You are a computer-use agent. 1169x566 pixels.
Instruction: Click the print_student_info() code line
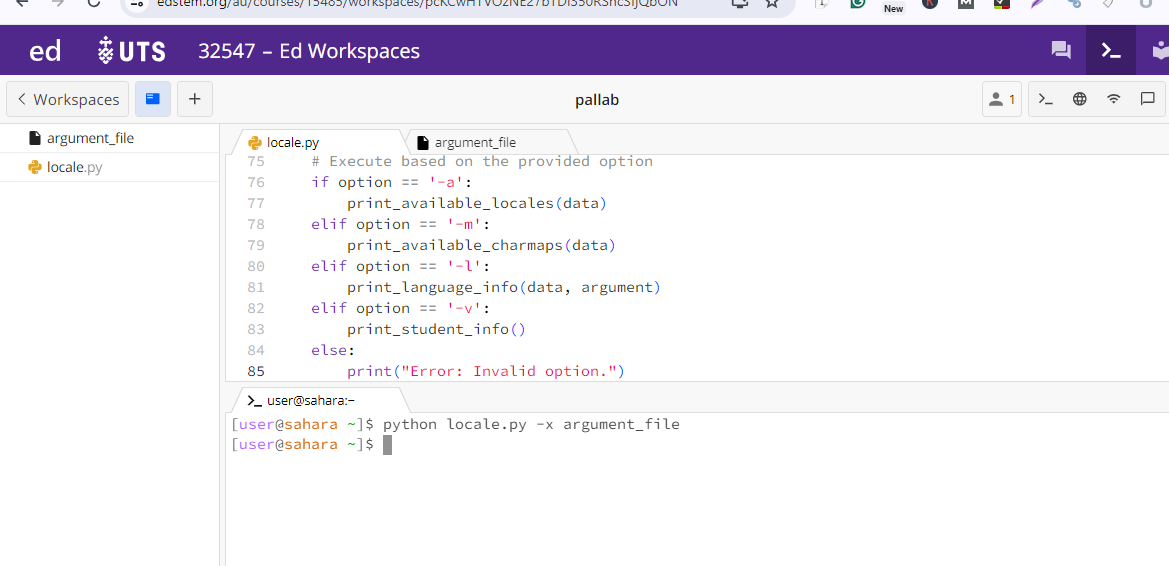(437, 329)
